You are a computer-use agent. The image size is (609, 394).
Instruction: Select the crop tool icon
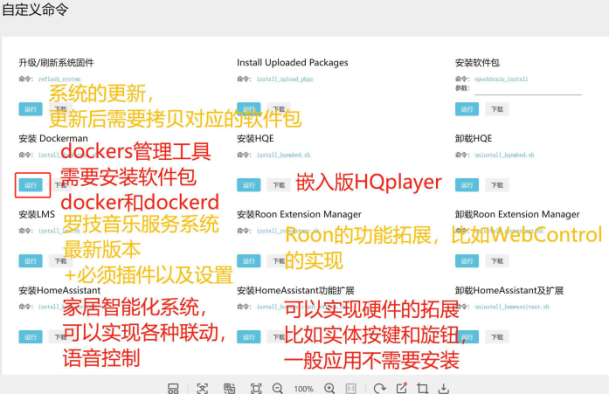[x=423, y=388]
